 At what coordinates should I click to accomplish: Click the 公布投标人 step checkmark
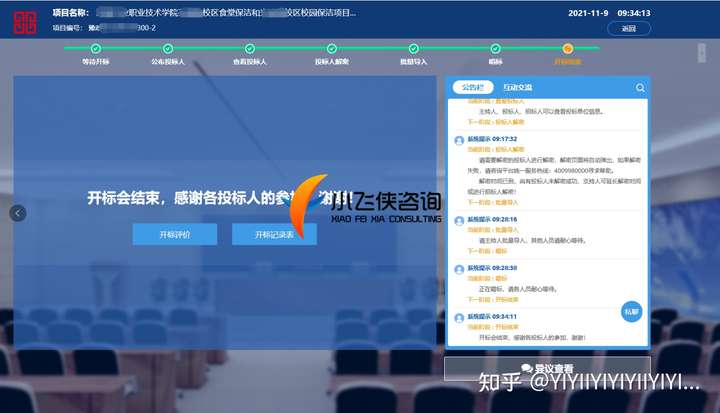[x=168, y=49]
